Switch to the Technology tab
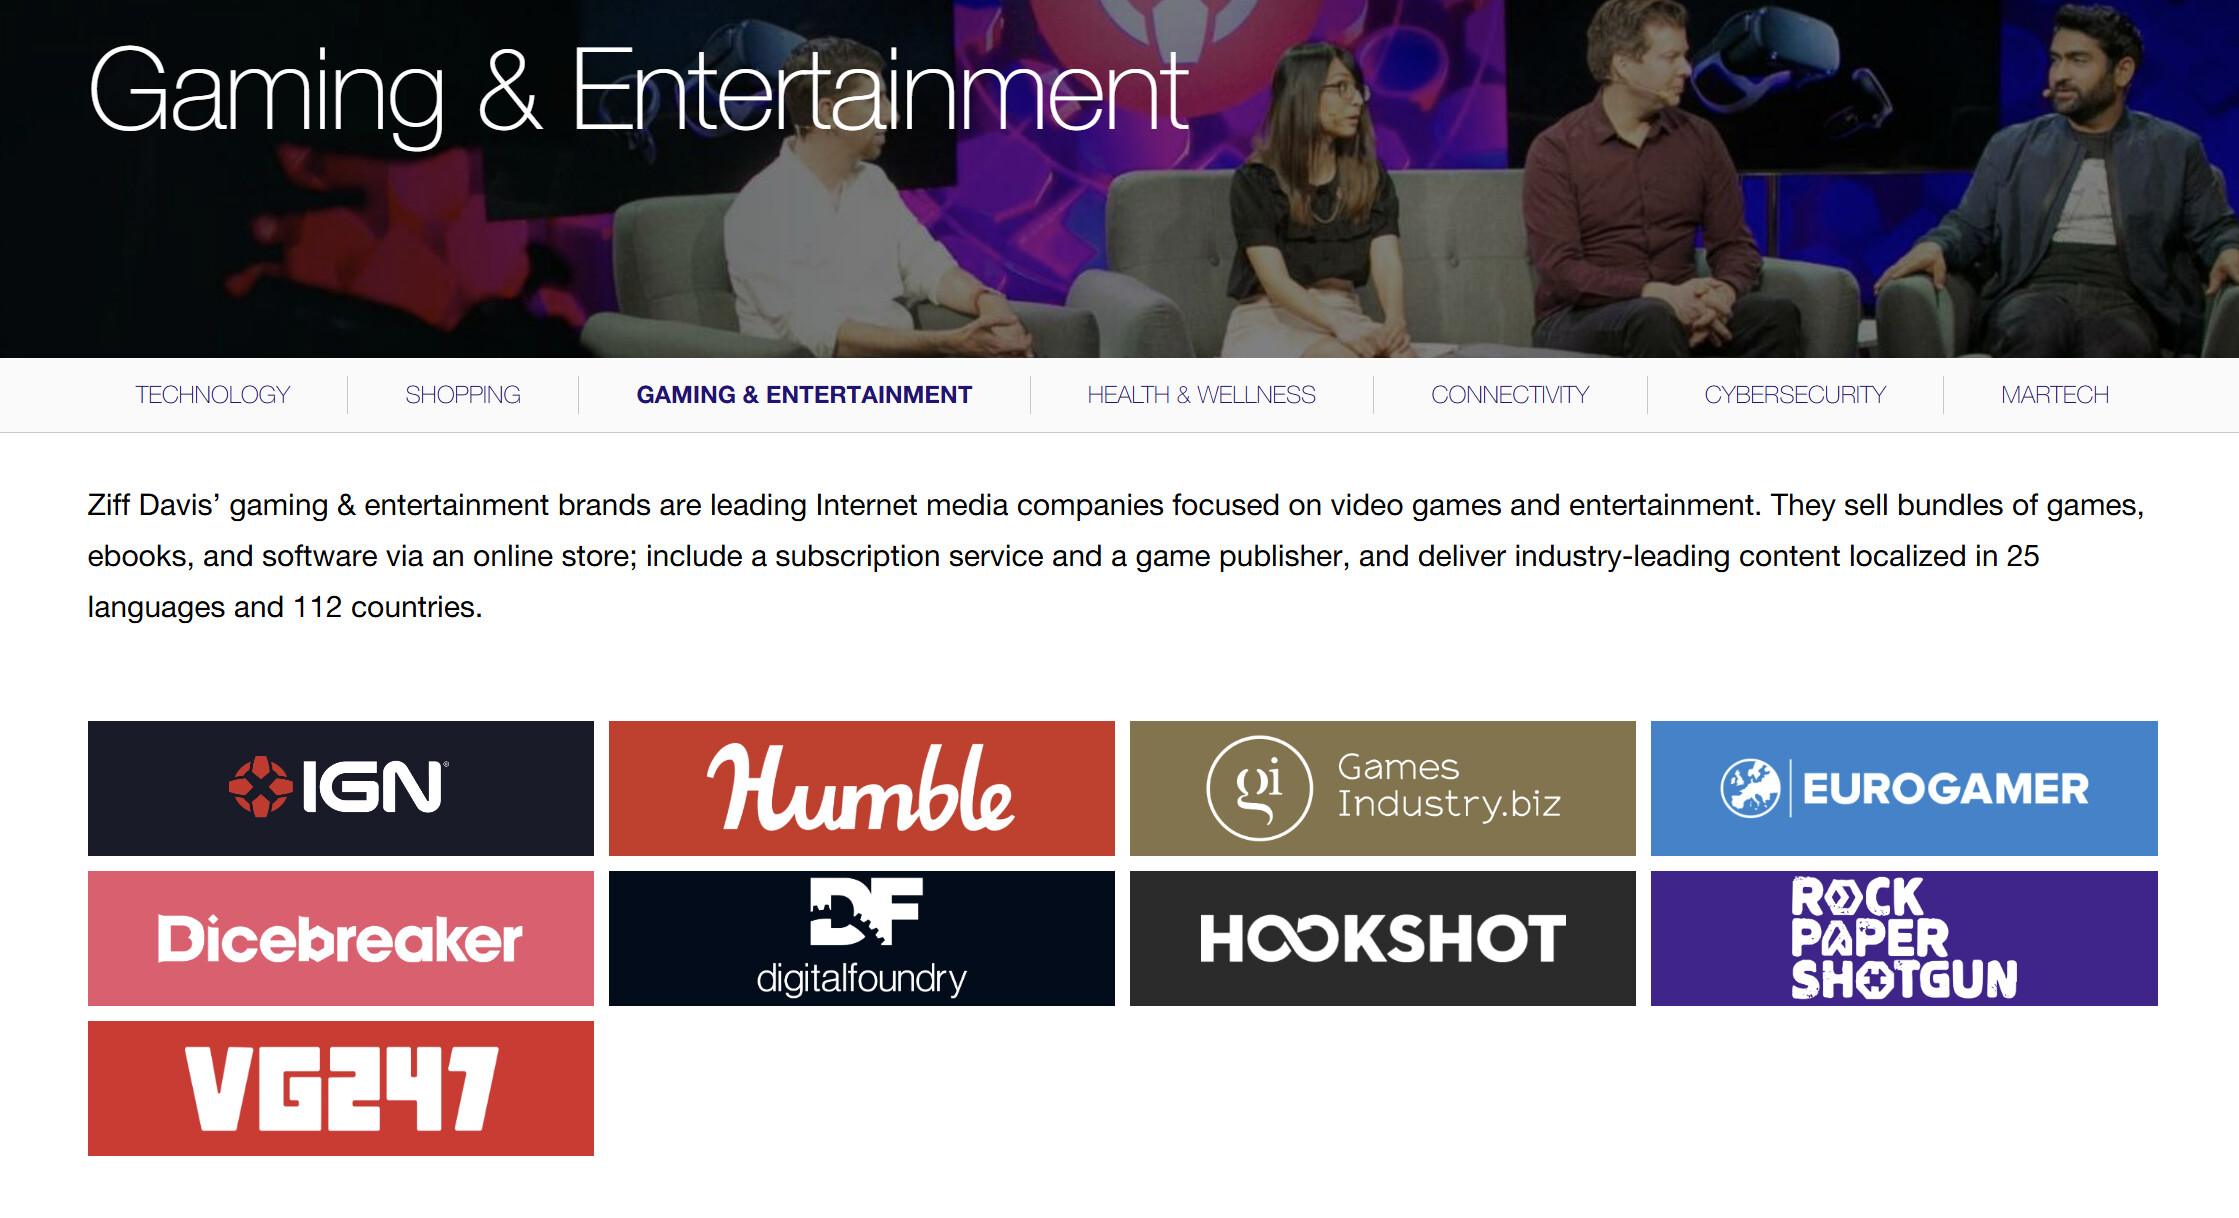The image size is (2239, 1218). coord(213,395)
